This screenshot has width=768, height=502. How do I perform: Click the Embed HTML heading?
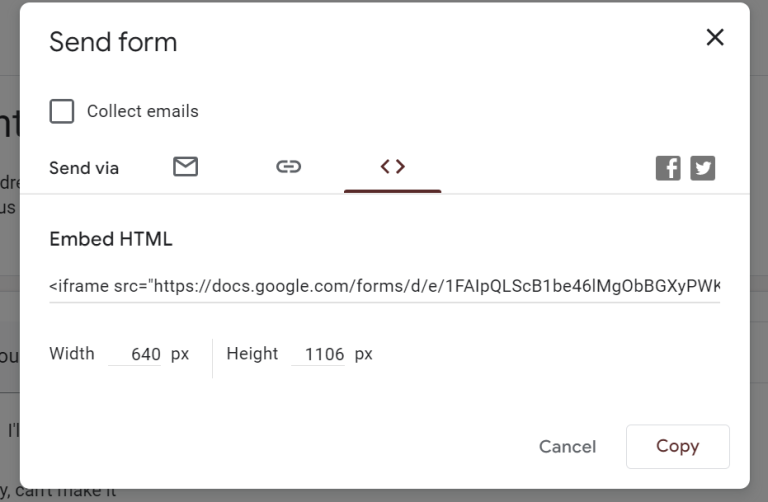[111, 239]
